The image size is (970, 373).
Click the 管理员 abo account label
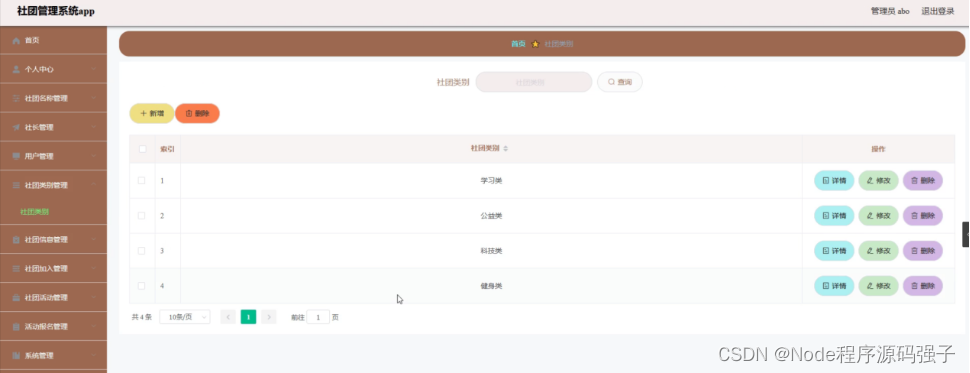[890, 11]
